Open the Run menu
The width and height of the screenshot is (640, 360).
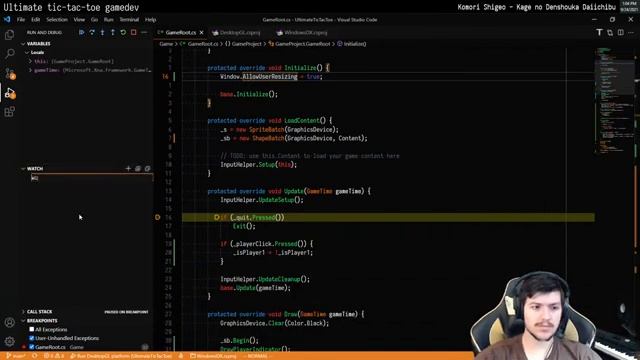tap(109, 19)
